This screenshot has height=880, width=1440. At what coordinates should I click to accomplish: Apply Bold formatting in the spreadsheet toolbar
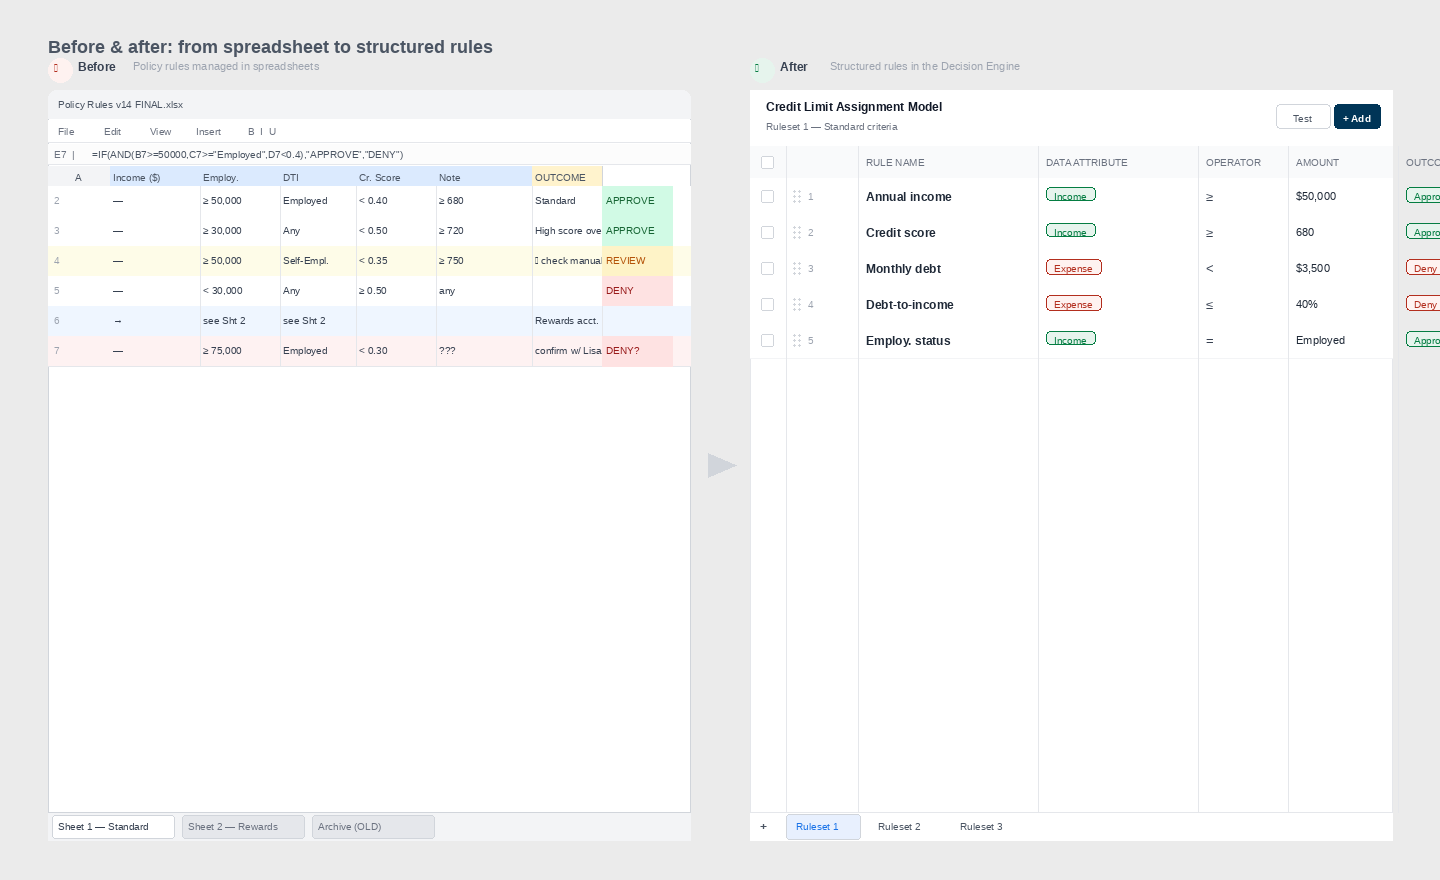pos(250,131)
